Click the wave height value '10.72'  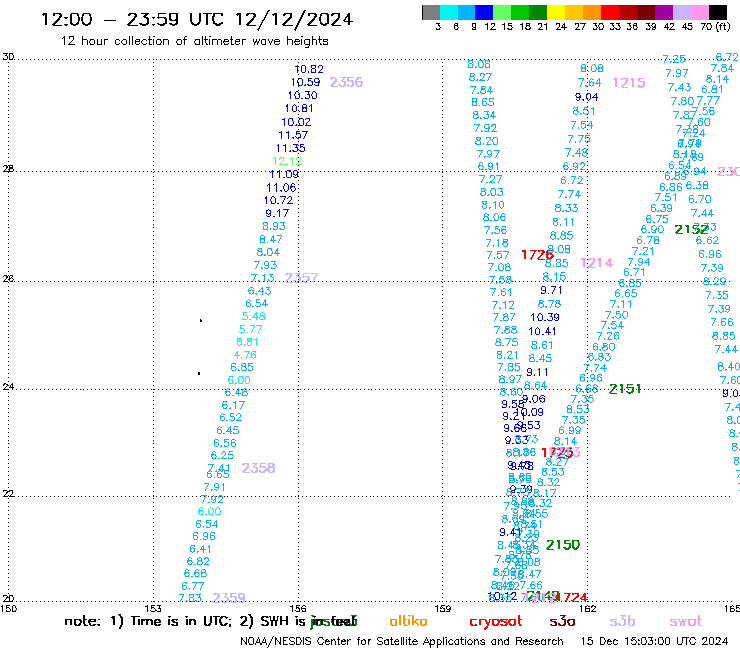[278, 200]
